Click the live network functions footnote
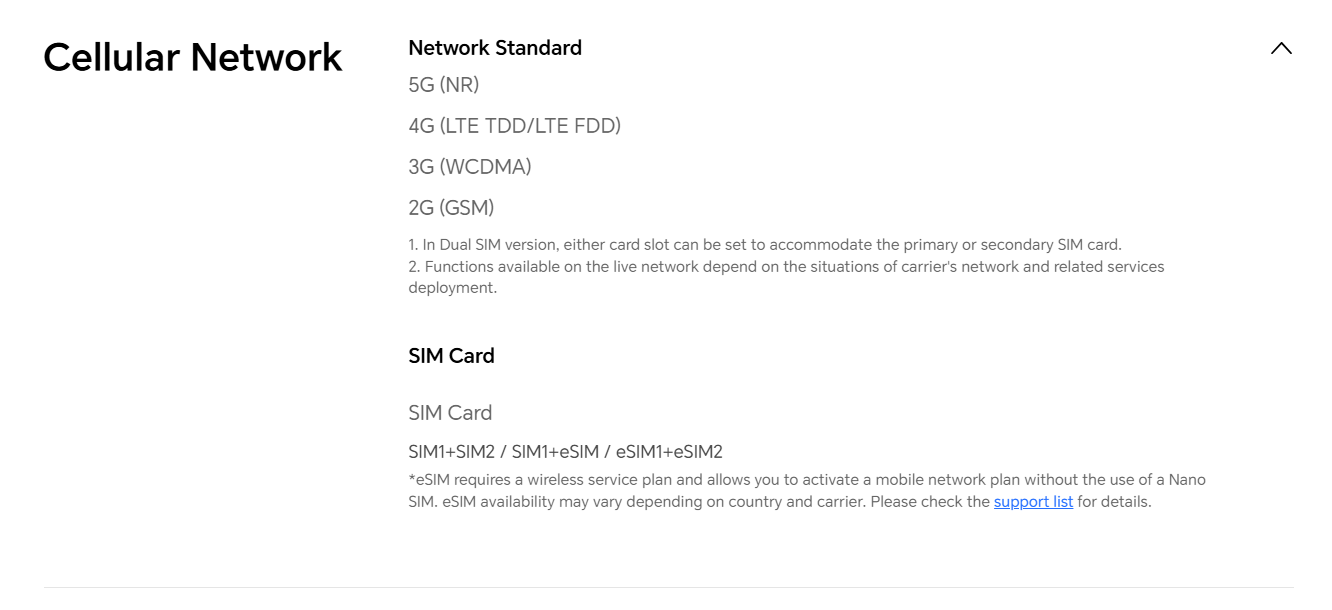Screen dimensions: 1332x610 pyautogui.click(x=786, y=267)
